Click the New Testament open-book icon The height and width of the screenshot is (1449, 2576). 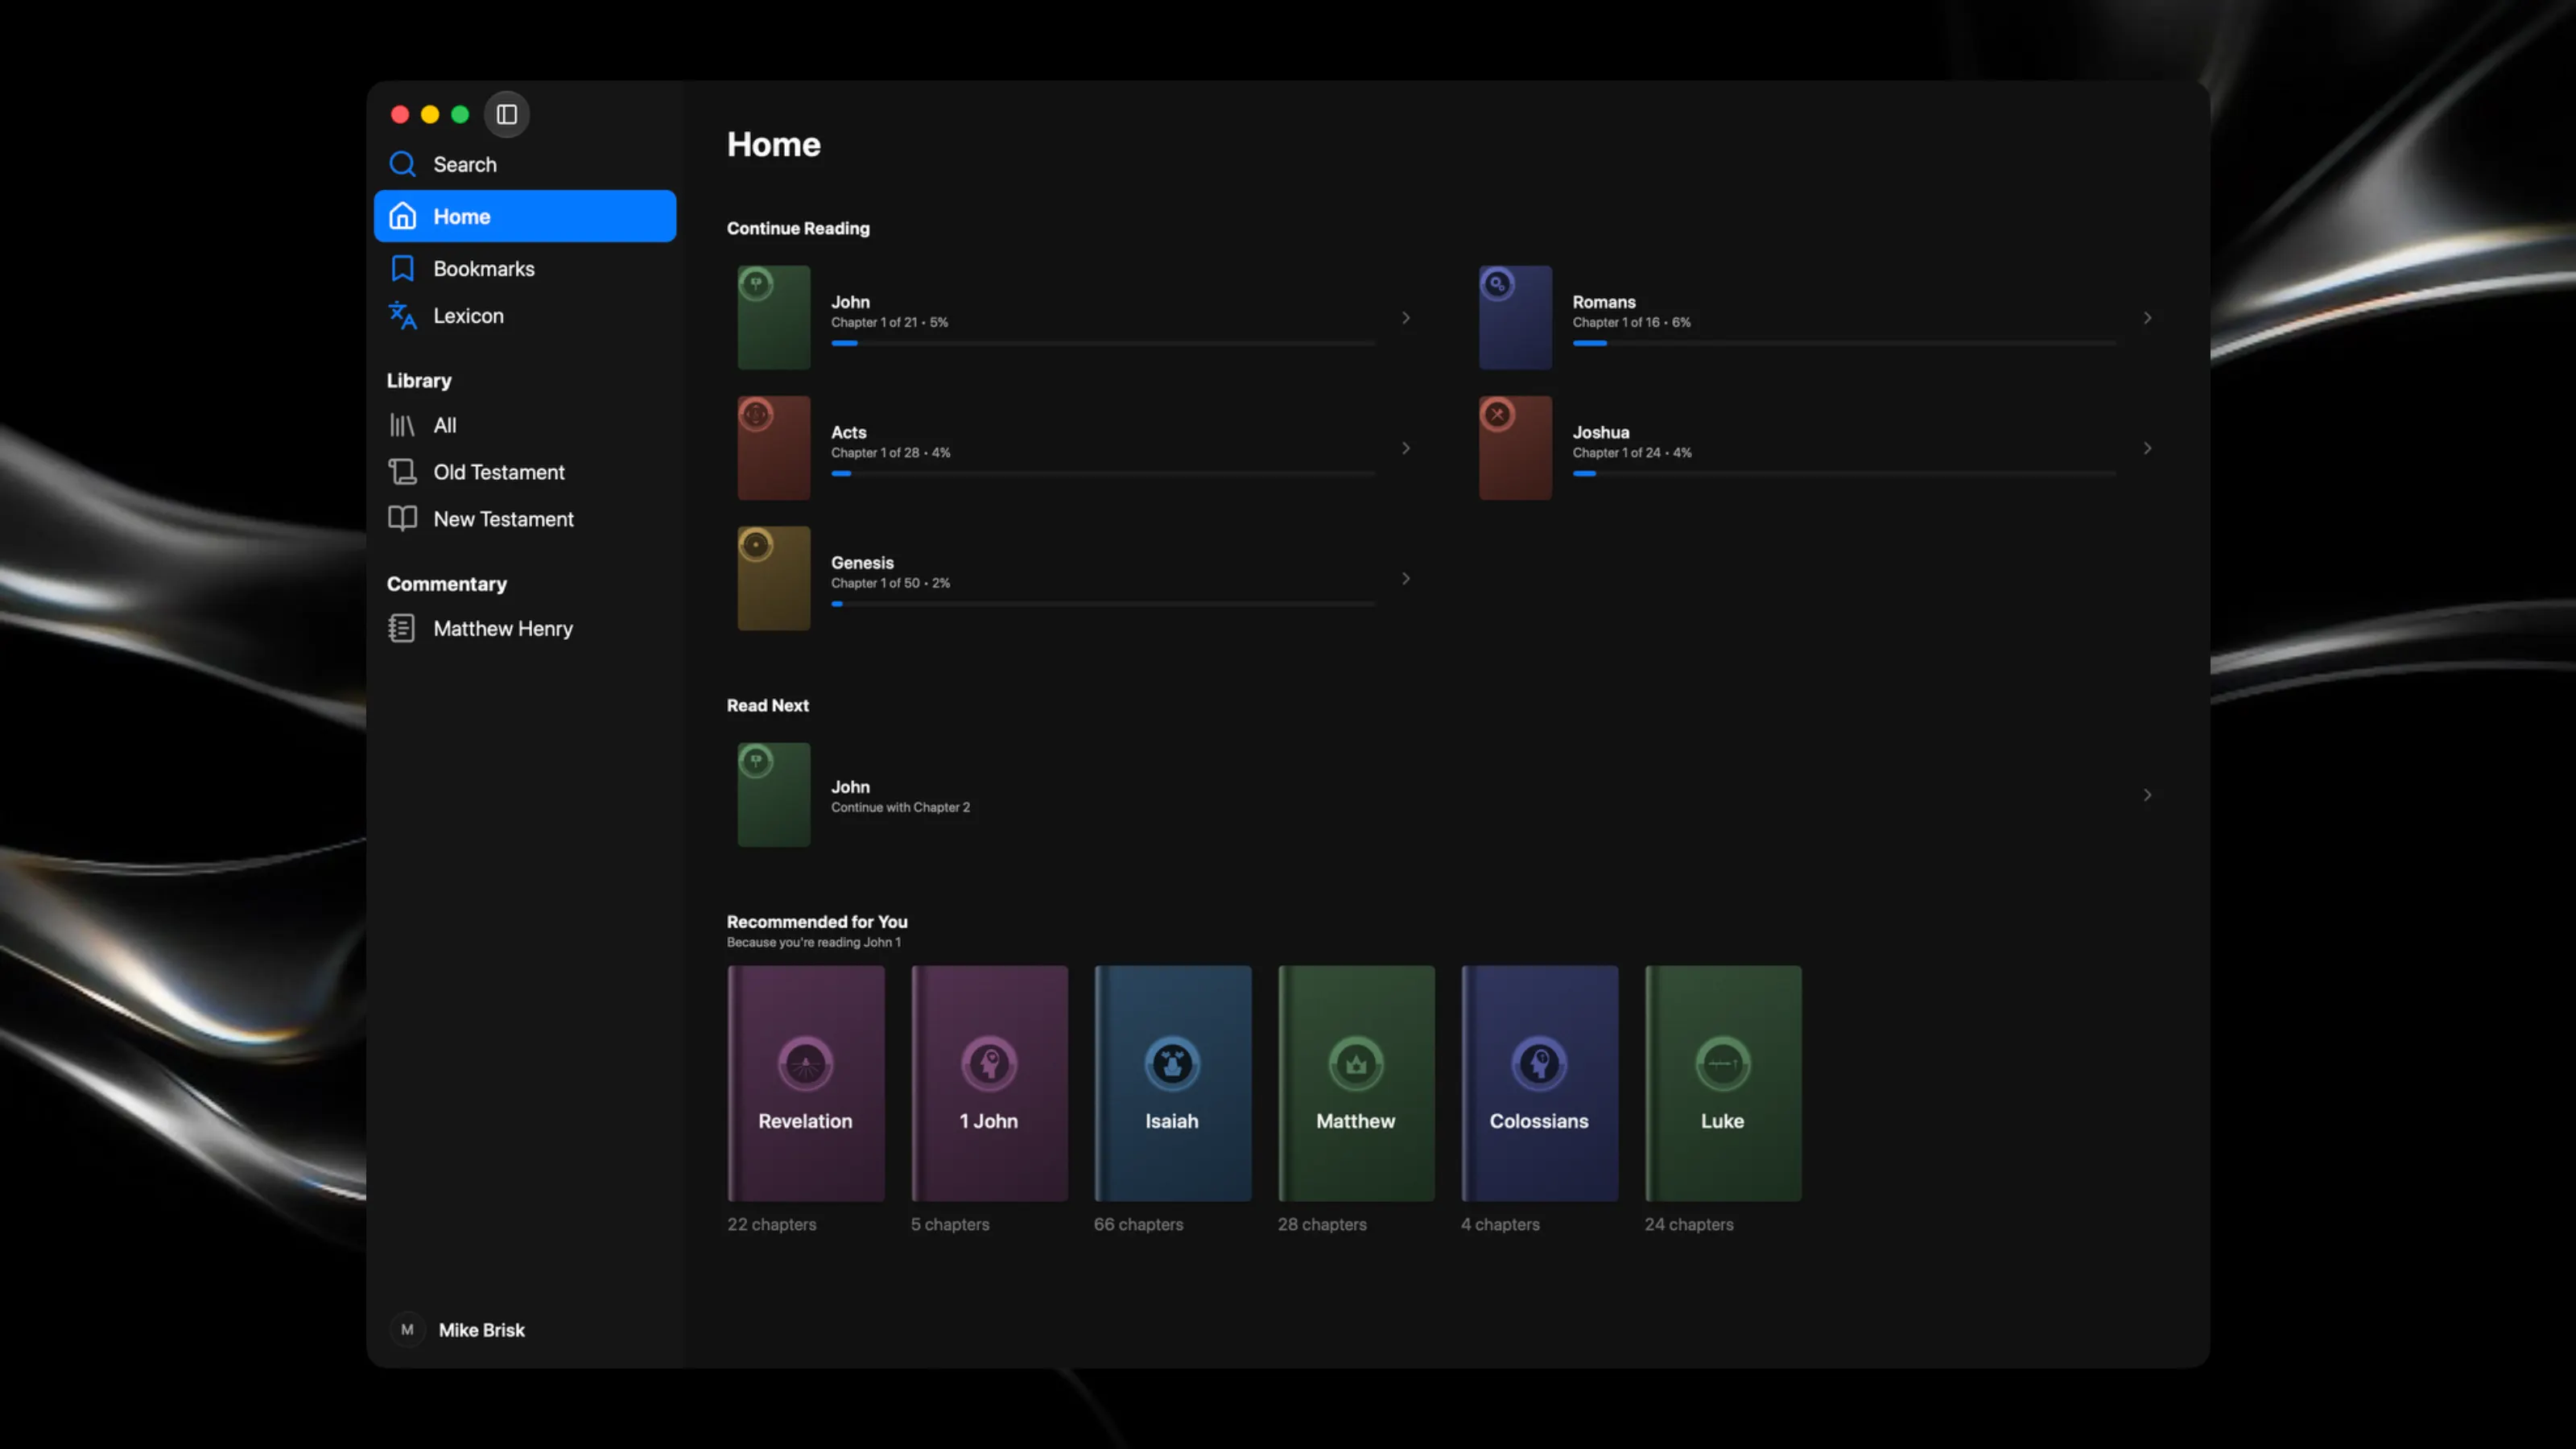pyautogui.click(x=402, y=518)
